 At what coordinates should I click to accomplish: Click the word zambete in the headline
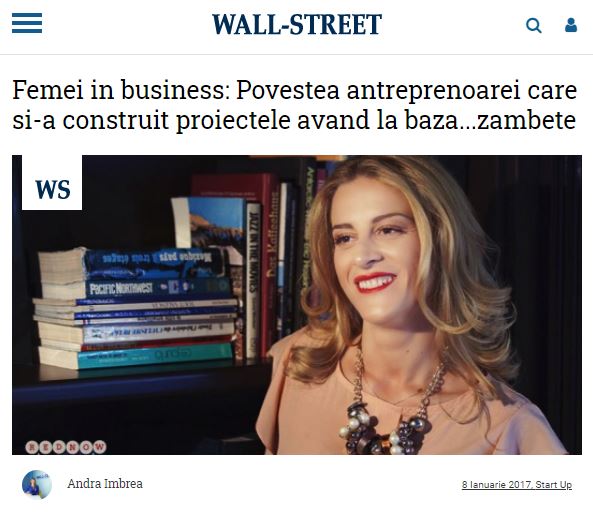click(526, 120)
